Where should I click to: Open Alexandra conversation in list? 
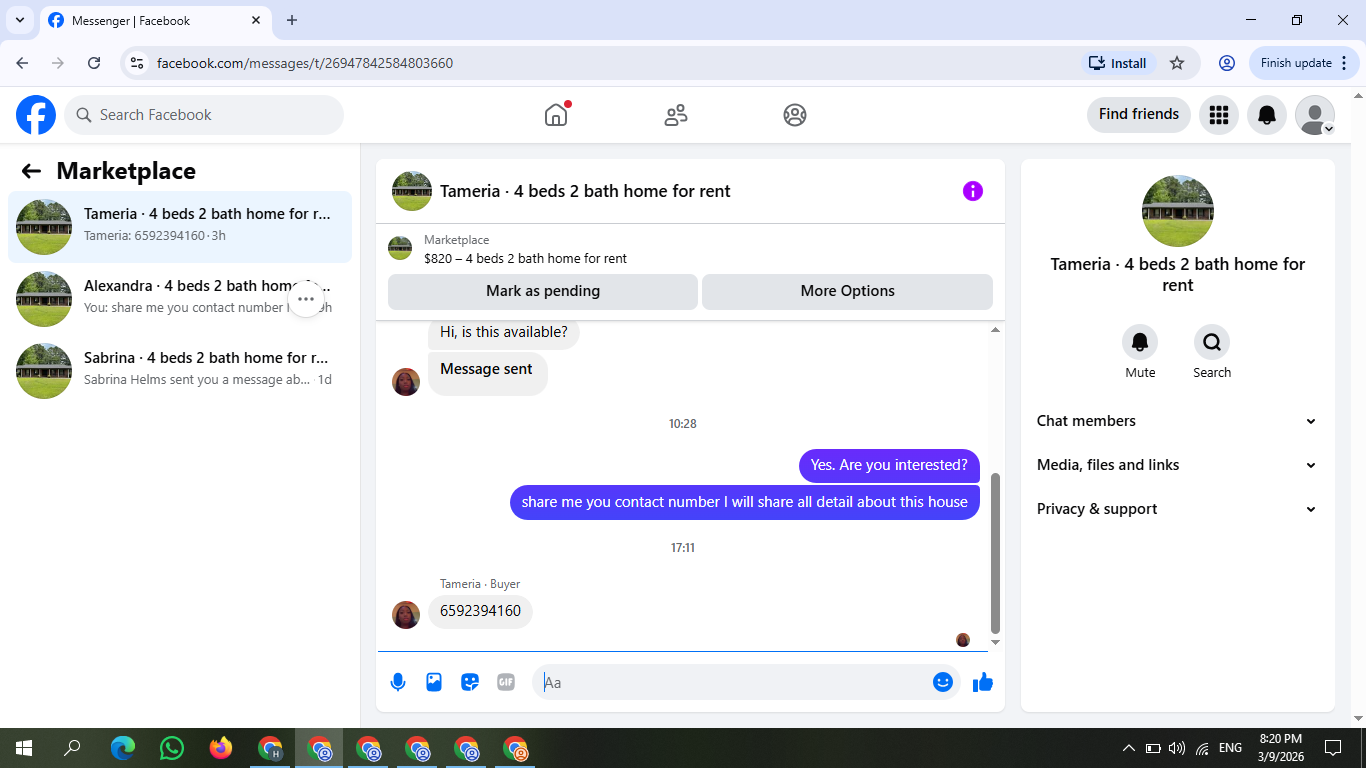click(x=180, y=299)
